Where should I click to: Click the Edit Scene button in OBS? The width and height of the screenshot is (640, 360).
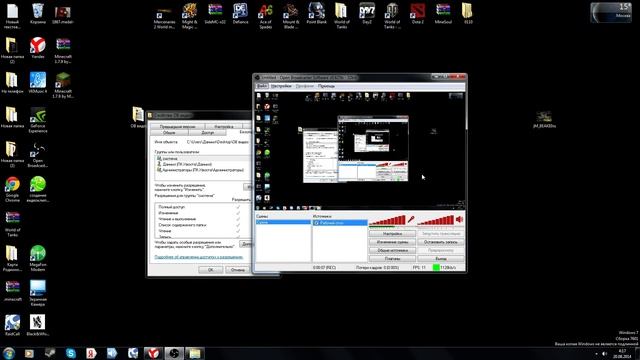(x=392, y=242)
